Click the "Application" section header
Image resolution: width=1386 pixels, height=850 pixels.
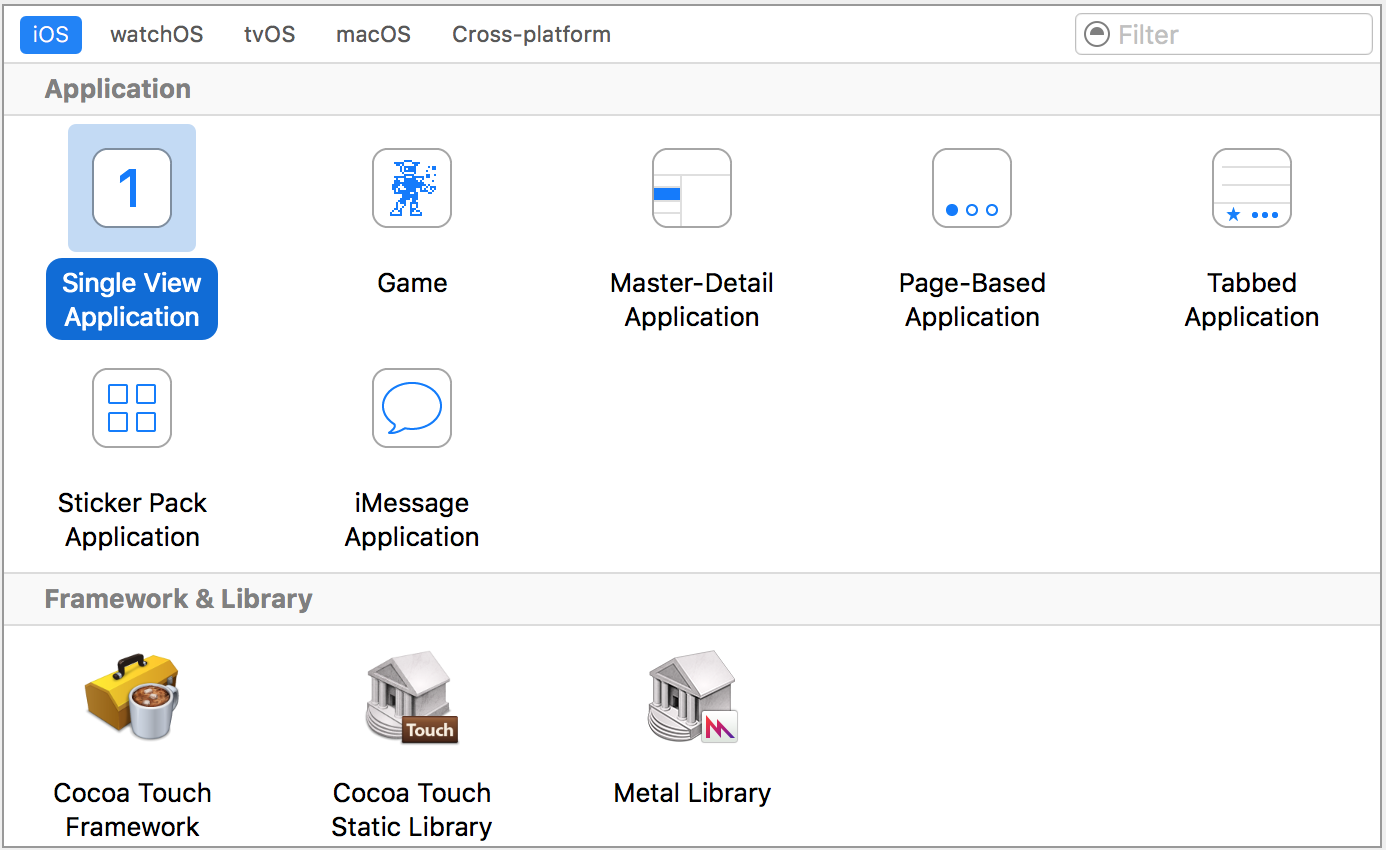[118, 89]
